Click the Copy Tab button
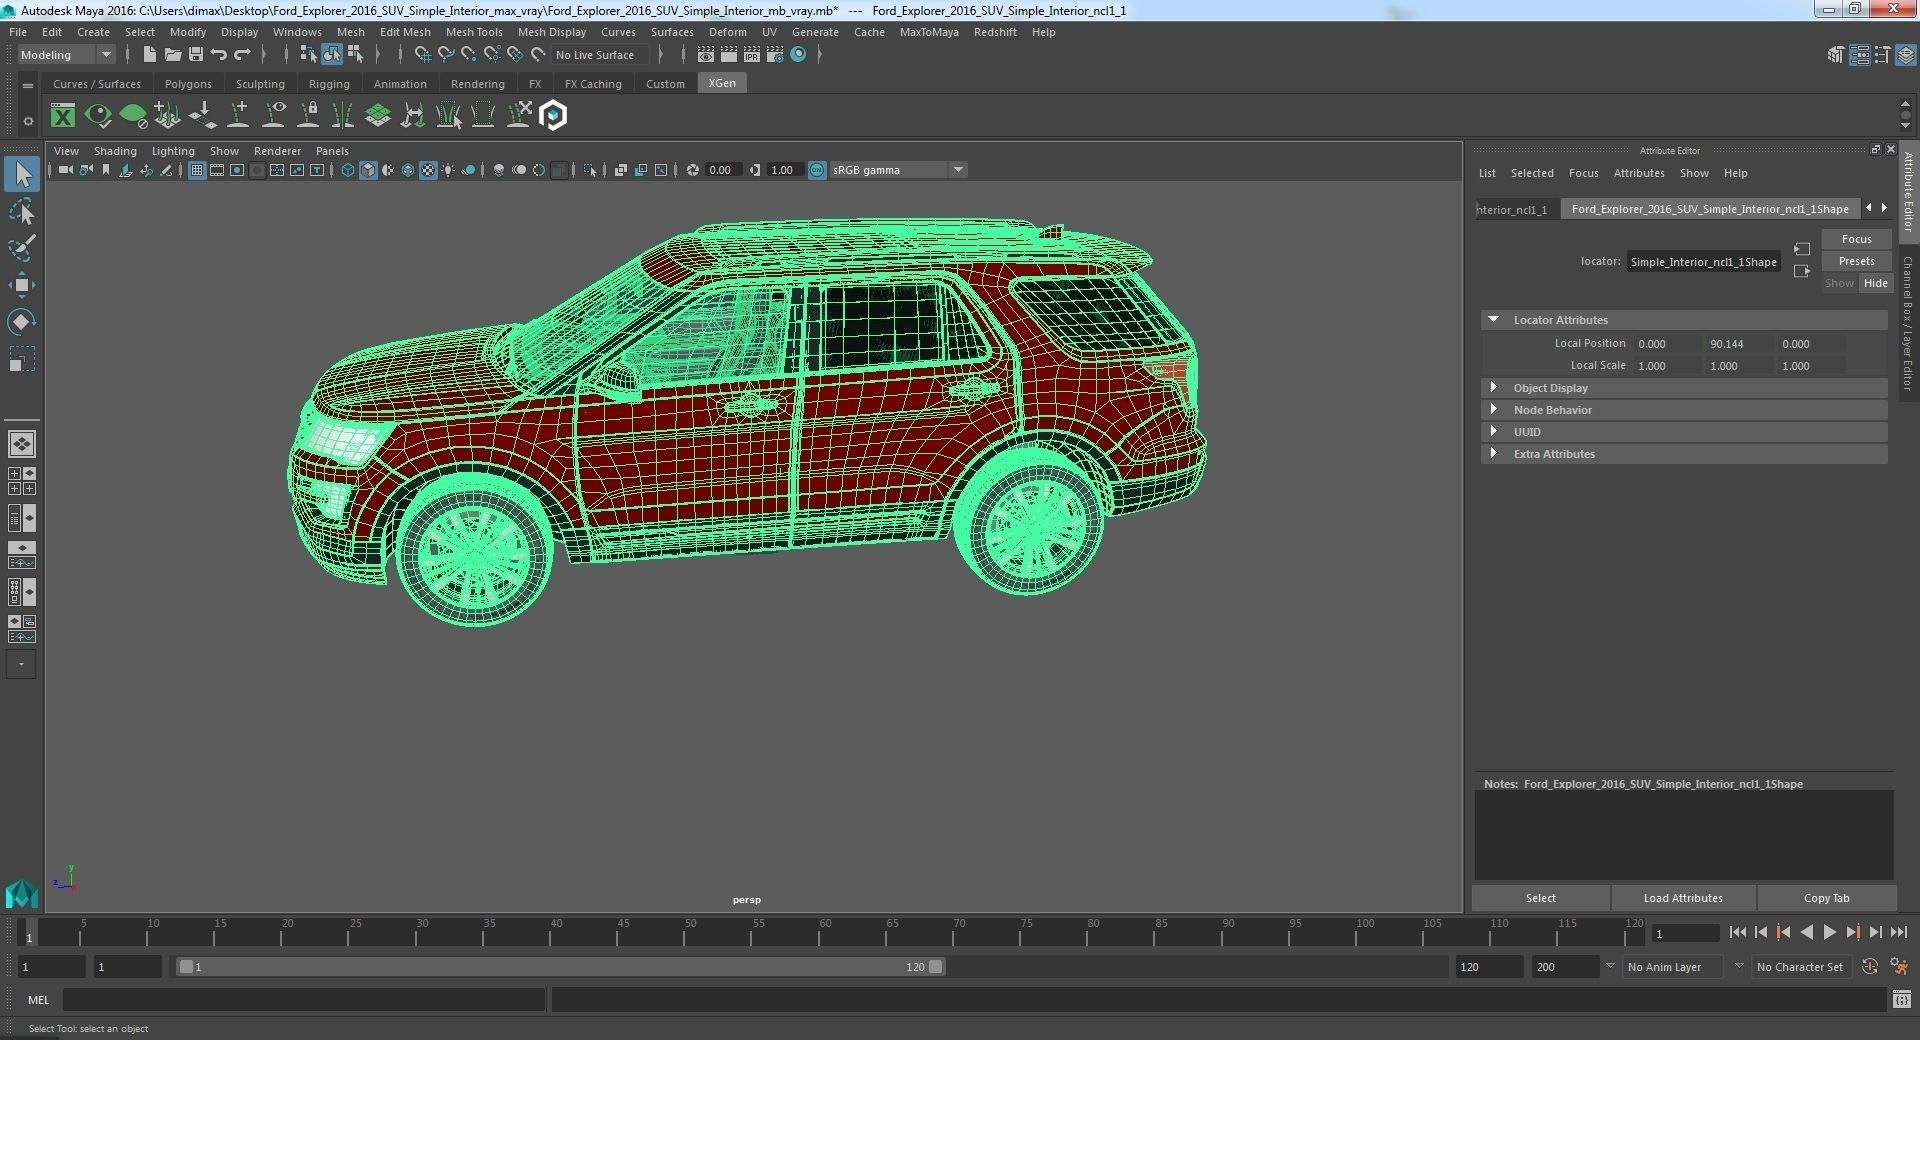 1826,898
